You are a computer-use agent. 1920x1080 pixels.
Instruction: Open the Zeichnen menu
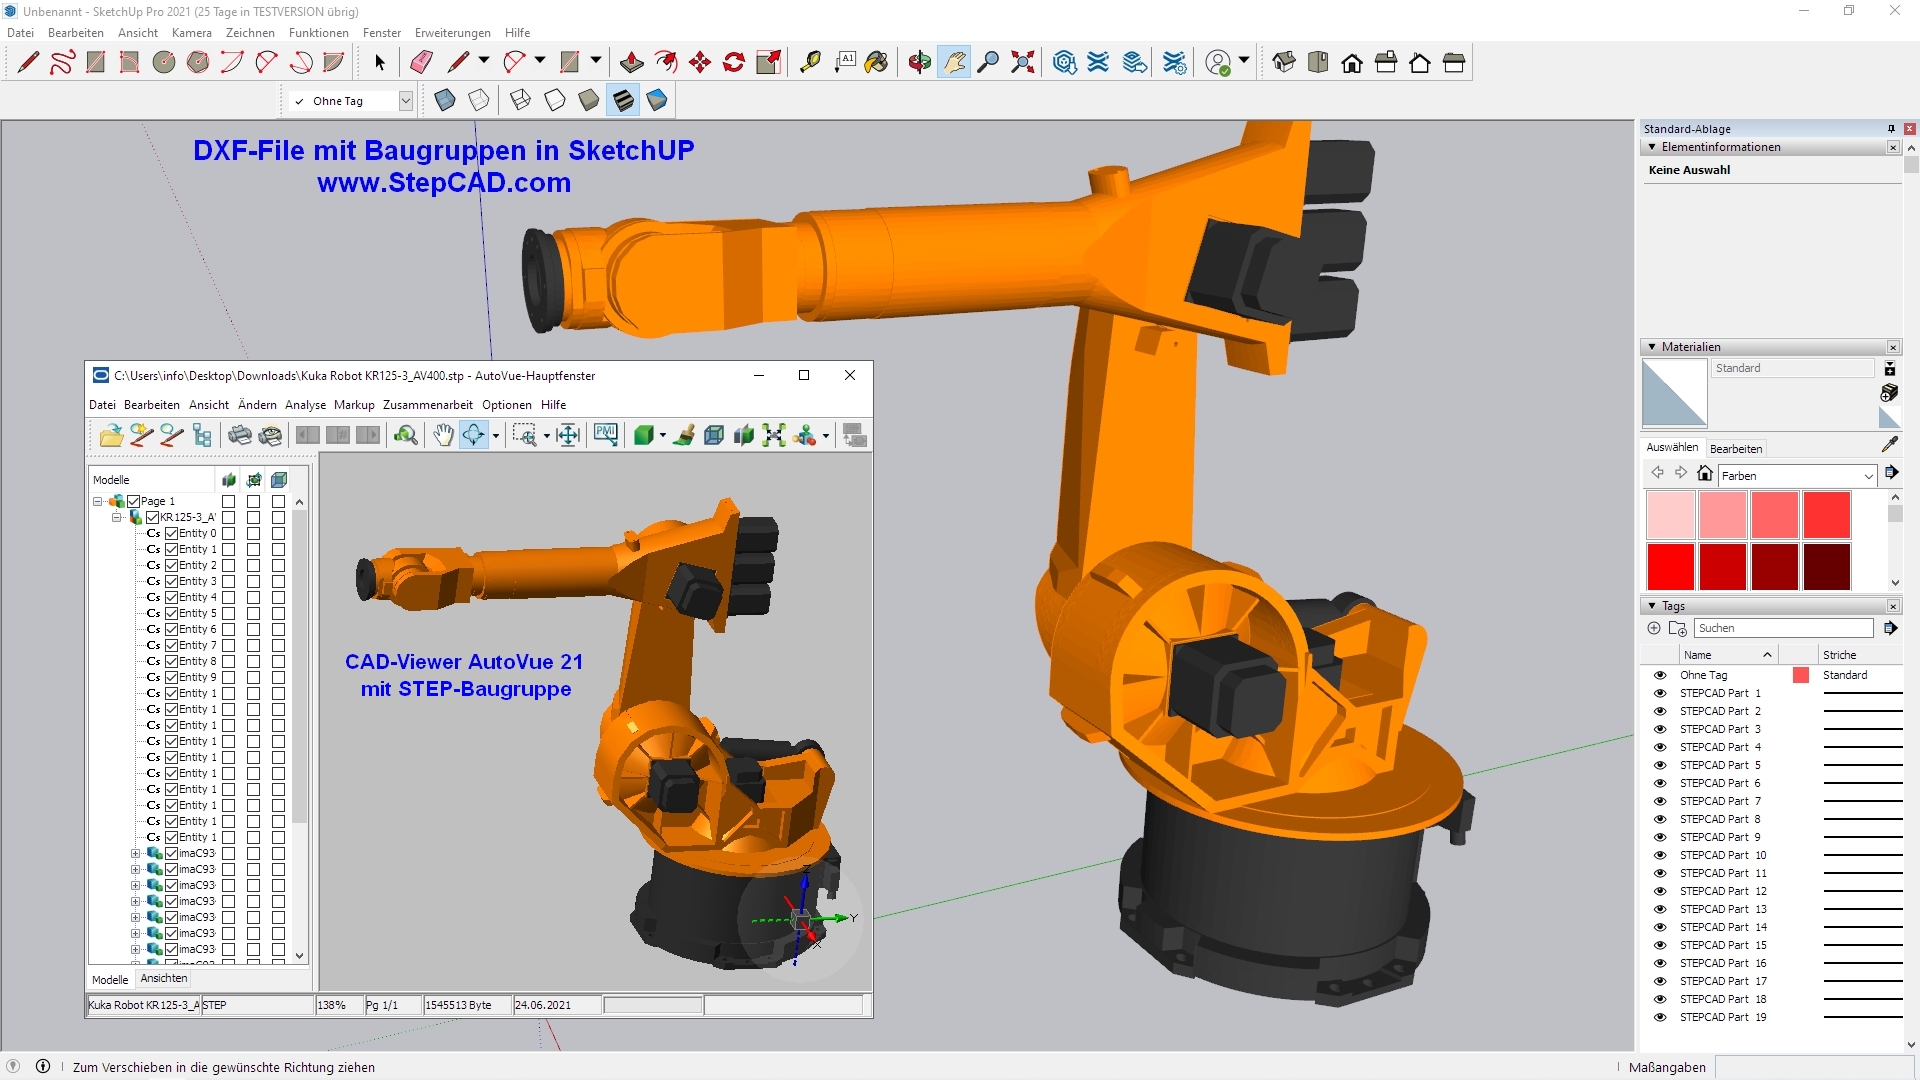click(x=250, y=32)
